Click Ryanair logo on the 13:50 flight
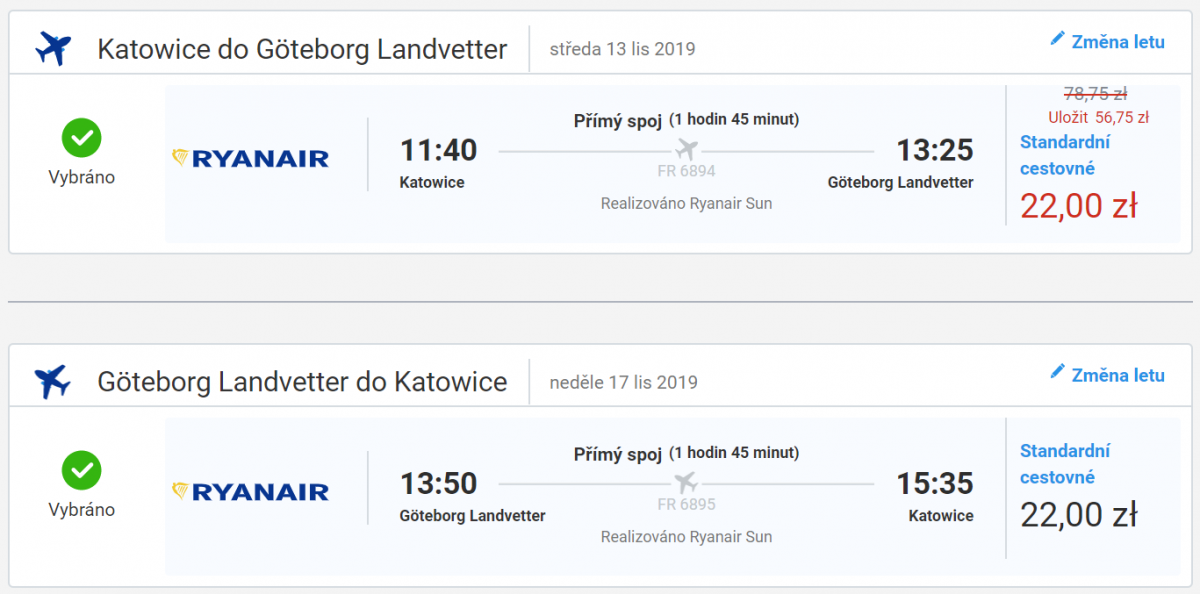Viewport: 1200px width, 594px height. tap(251, 491)
